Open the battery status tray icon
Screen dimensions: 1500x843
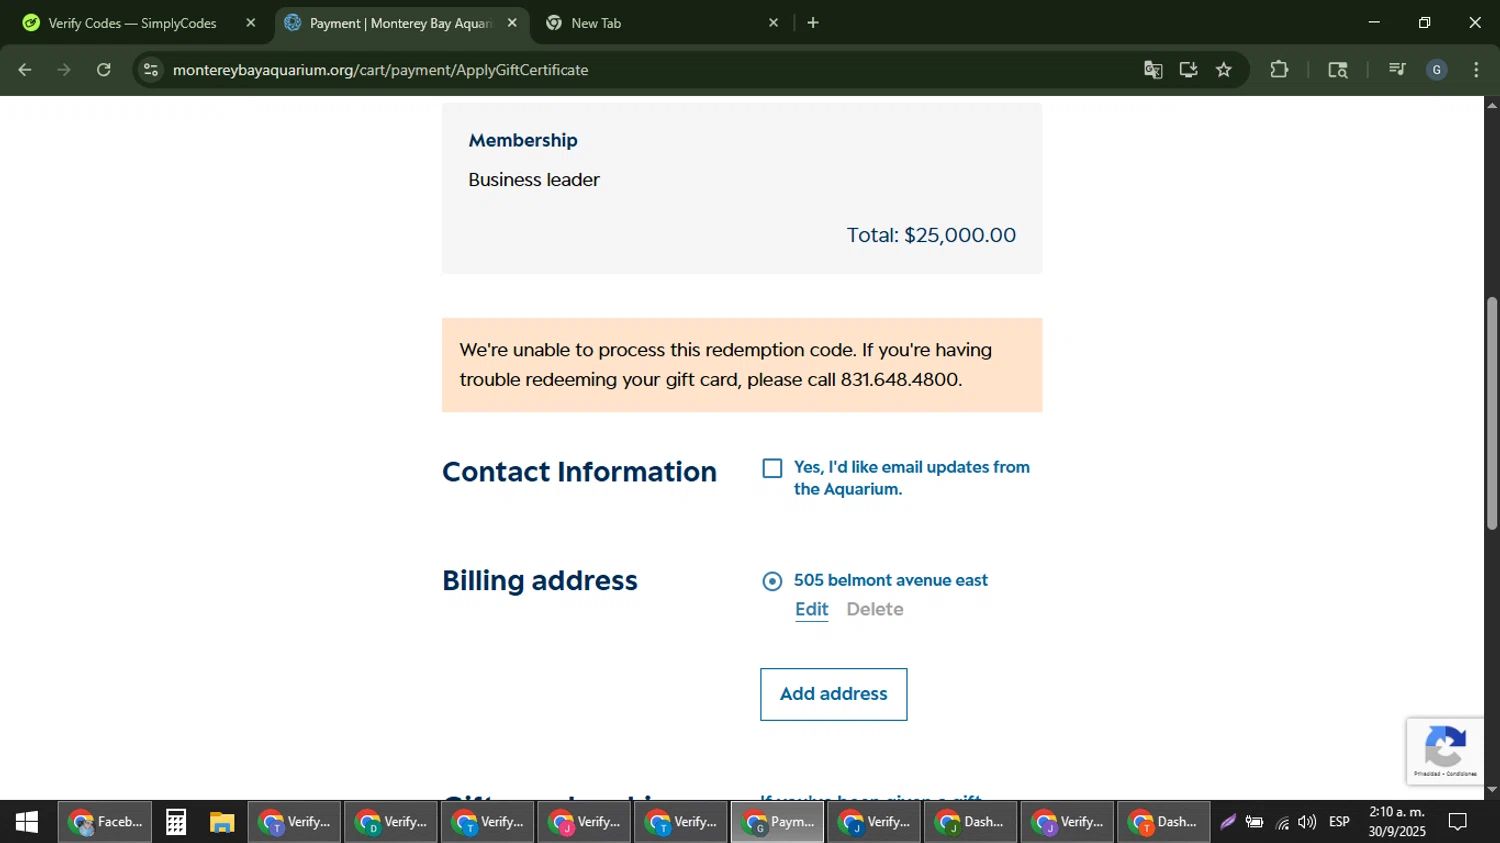tap(1254, 822)
